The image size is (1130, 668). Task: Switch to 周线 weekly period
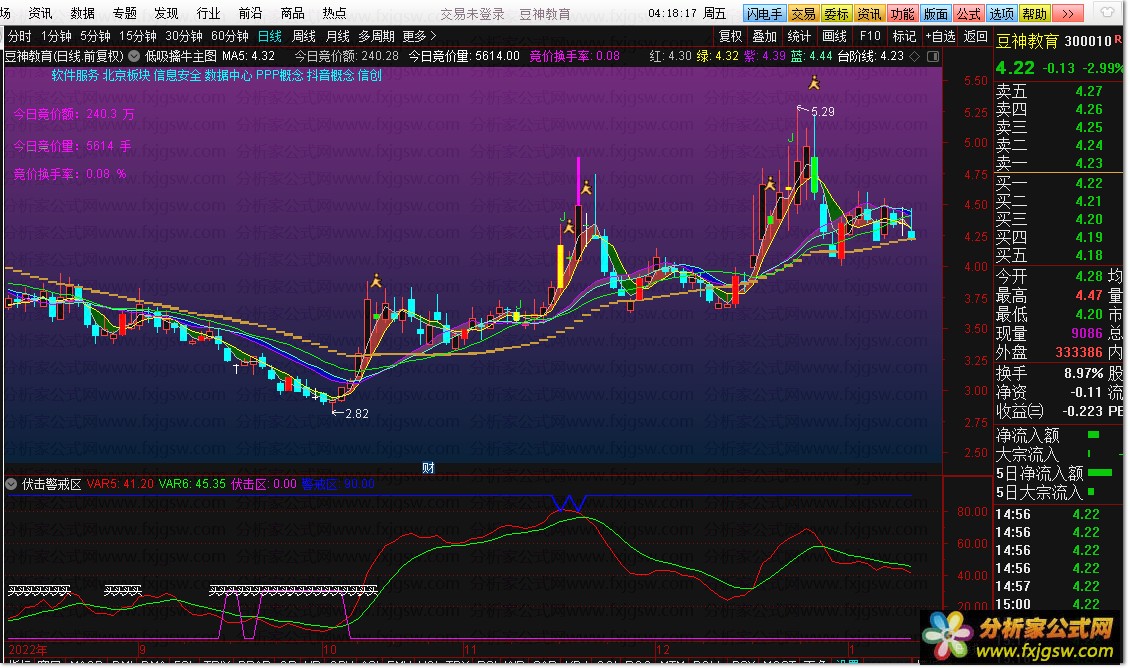303,35
